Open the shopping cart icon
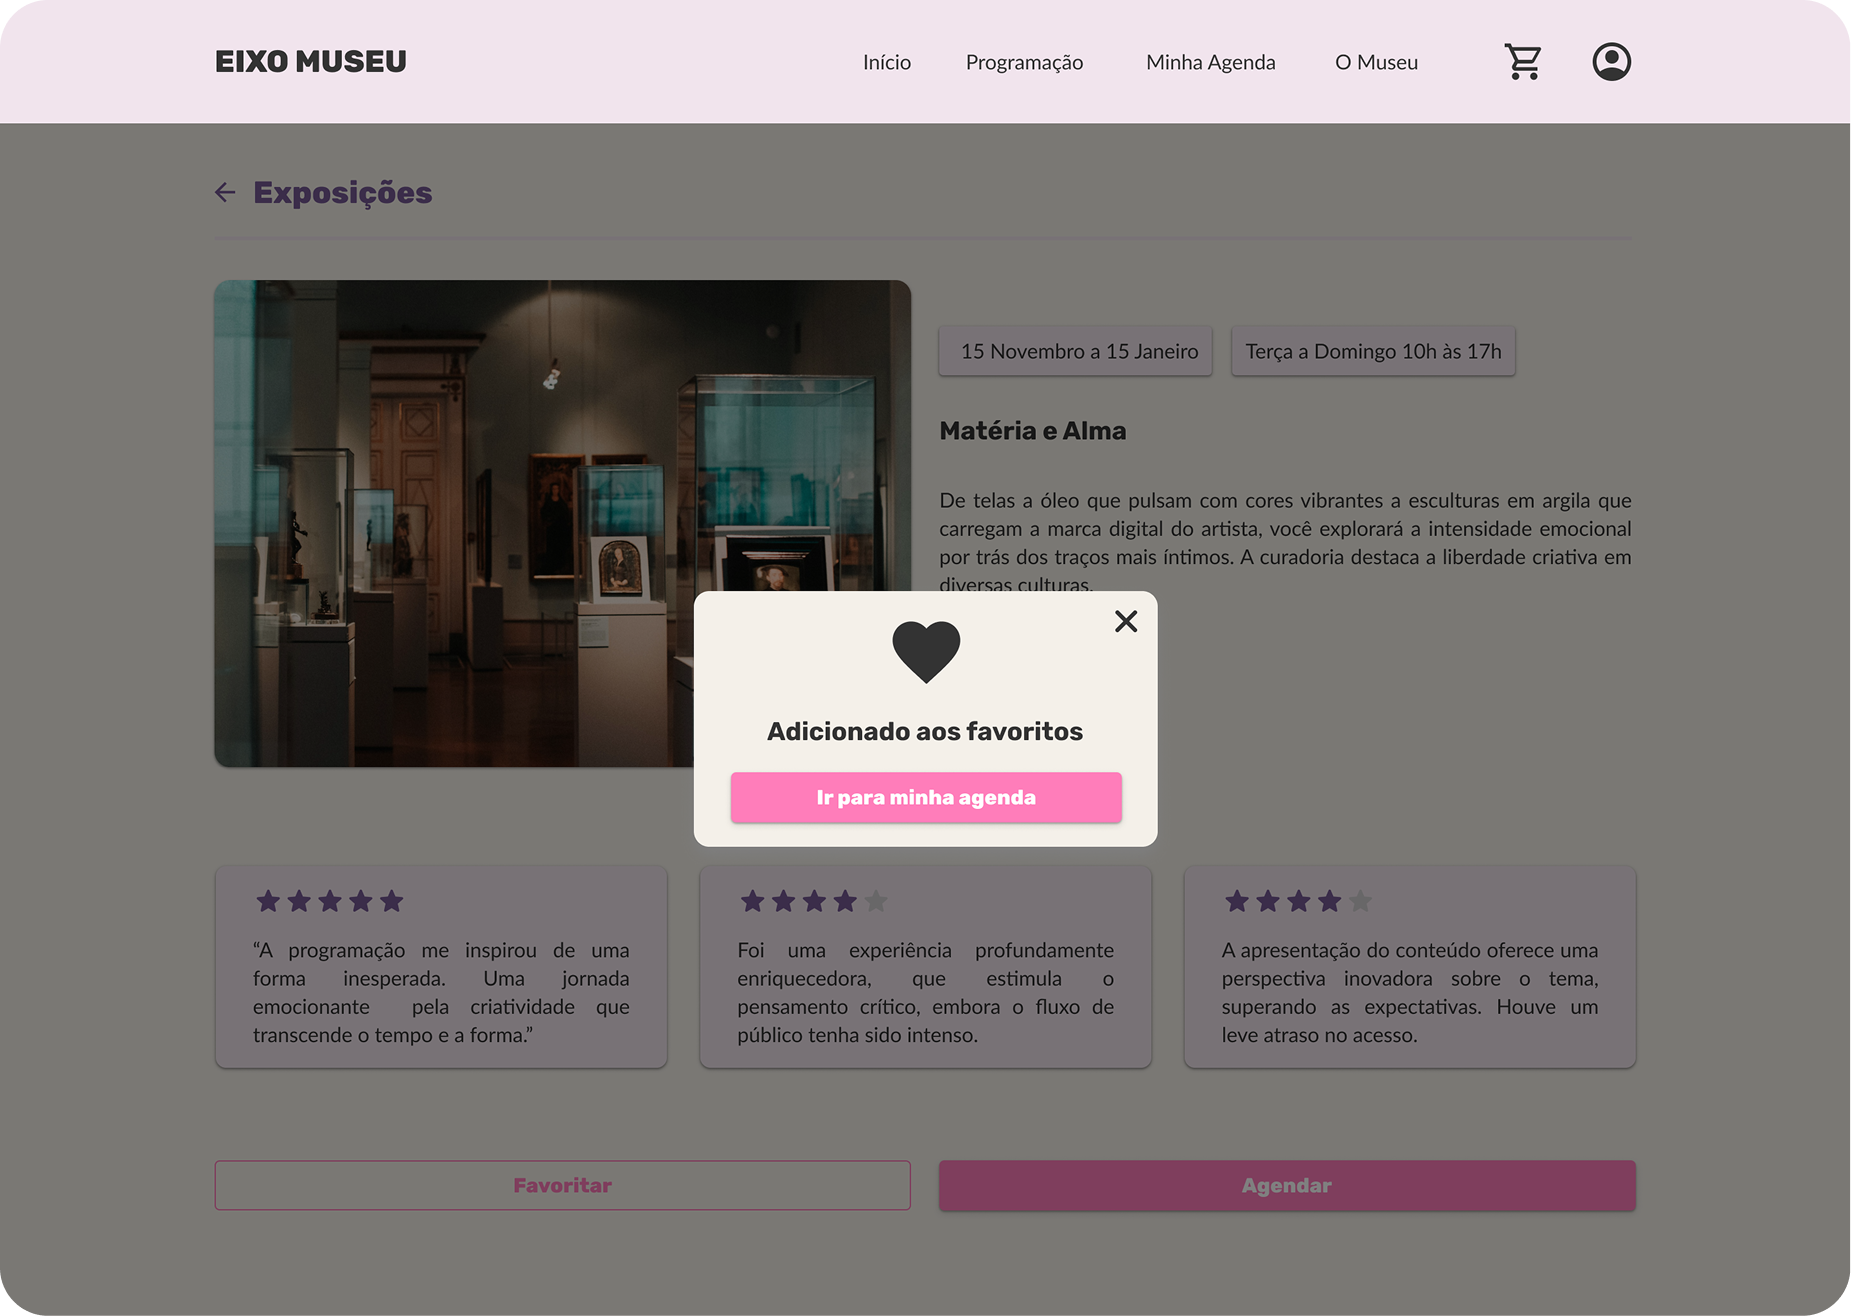The image size is (1851, 1316). [1523, 62]
